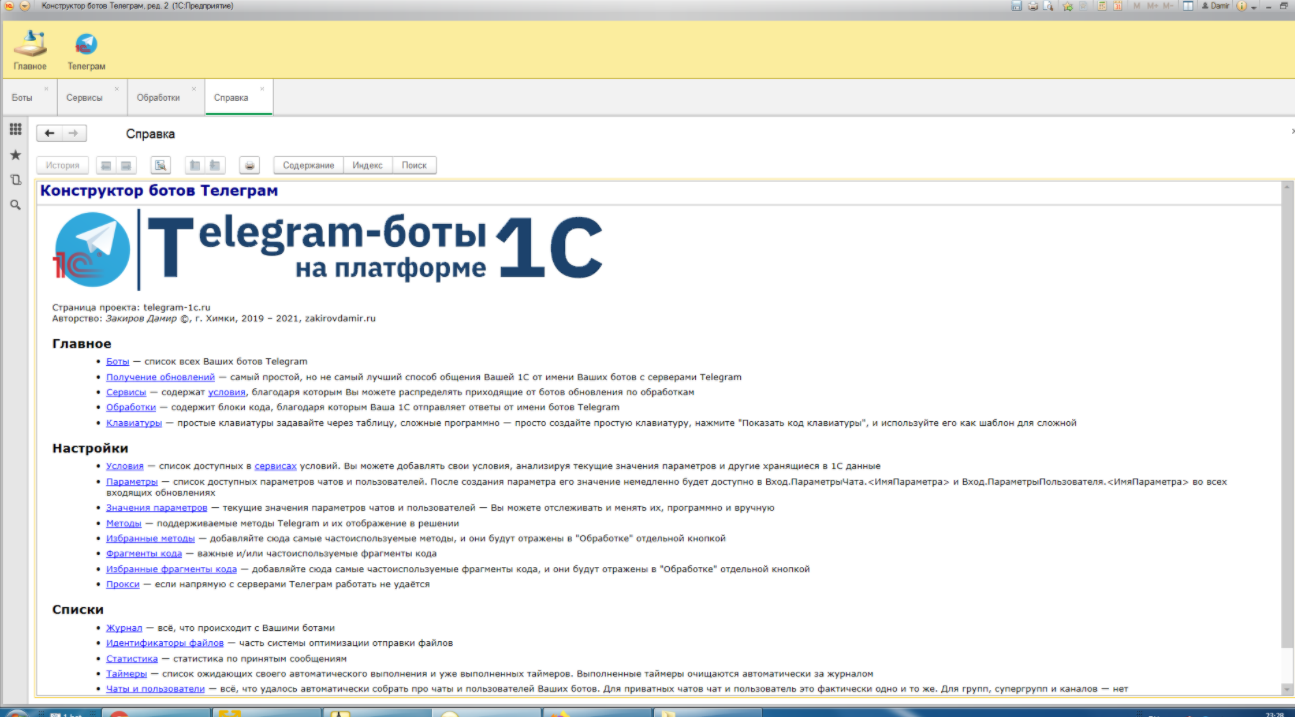Click the Содержание button
The height and width of the screenshot is (717, 1295).
pos(308,165)
